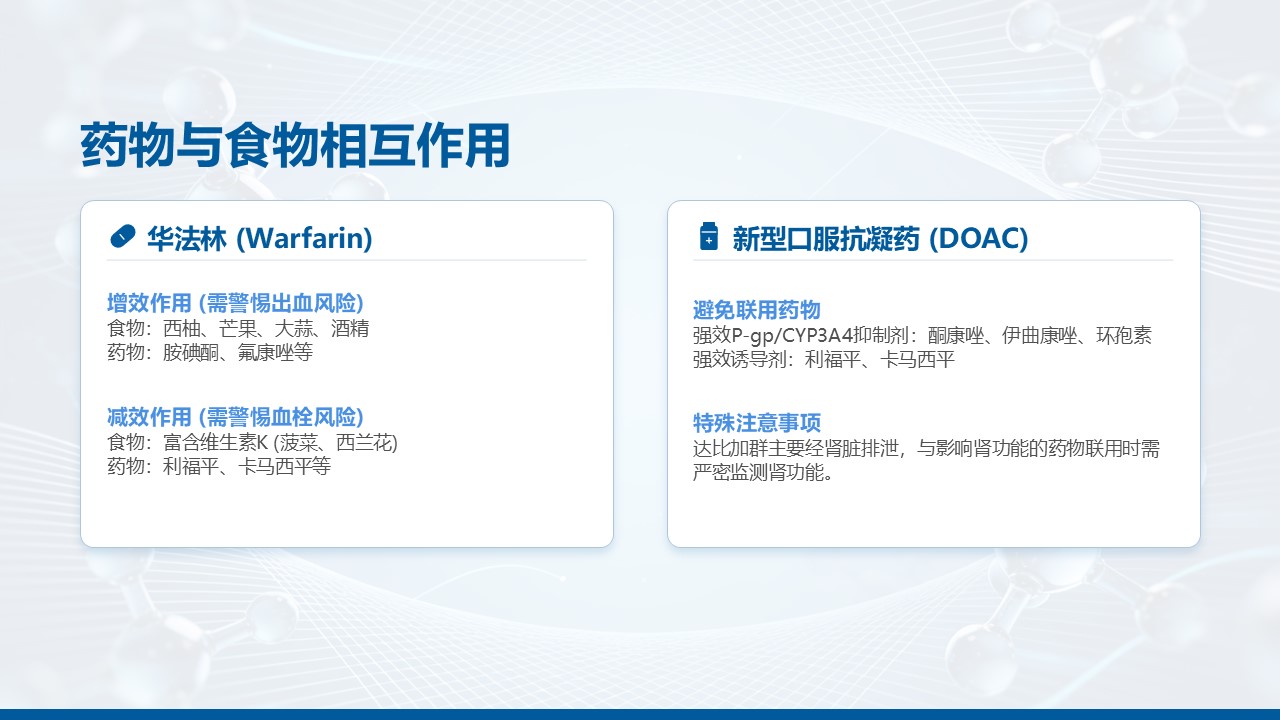This screenshot has height=720, width=1280.
Task: Click empty space at bottom of Warfarin card
Action: (346, 515)
